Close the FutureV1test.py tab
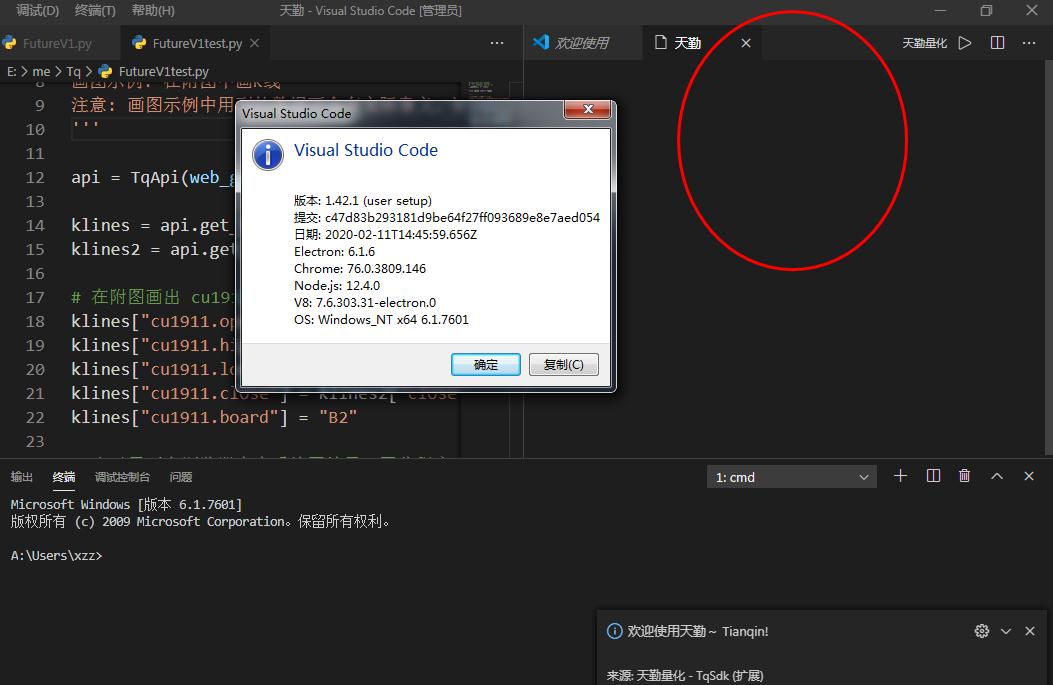The height and width of the screenshot is (685, 1053). [x=255, y=43]
